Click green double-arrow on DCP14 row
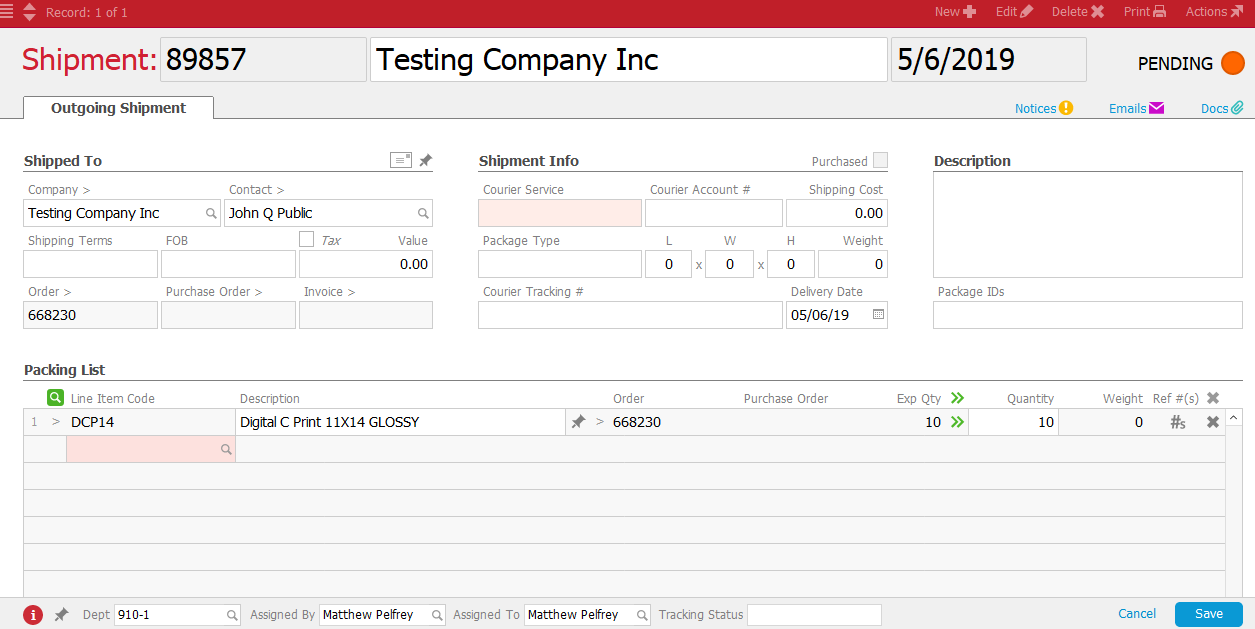Screen dimensions: 1255x629 click(957, 422)
